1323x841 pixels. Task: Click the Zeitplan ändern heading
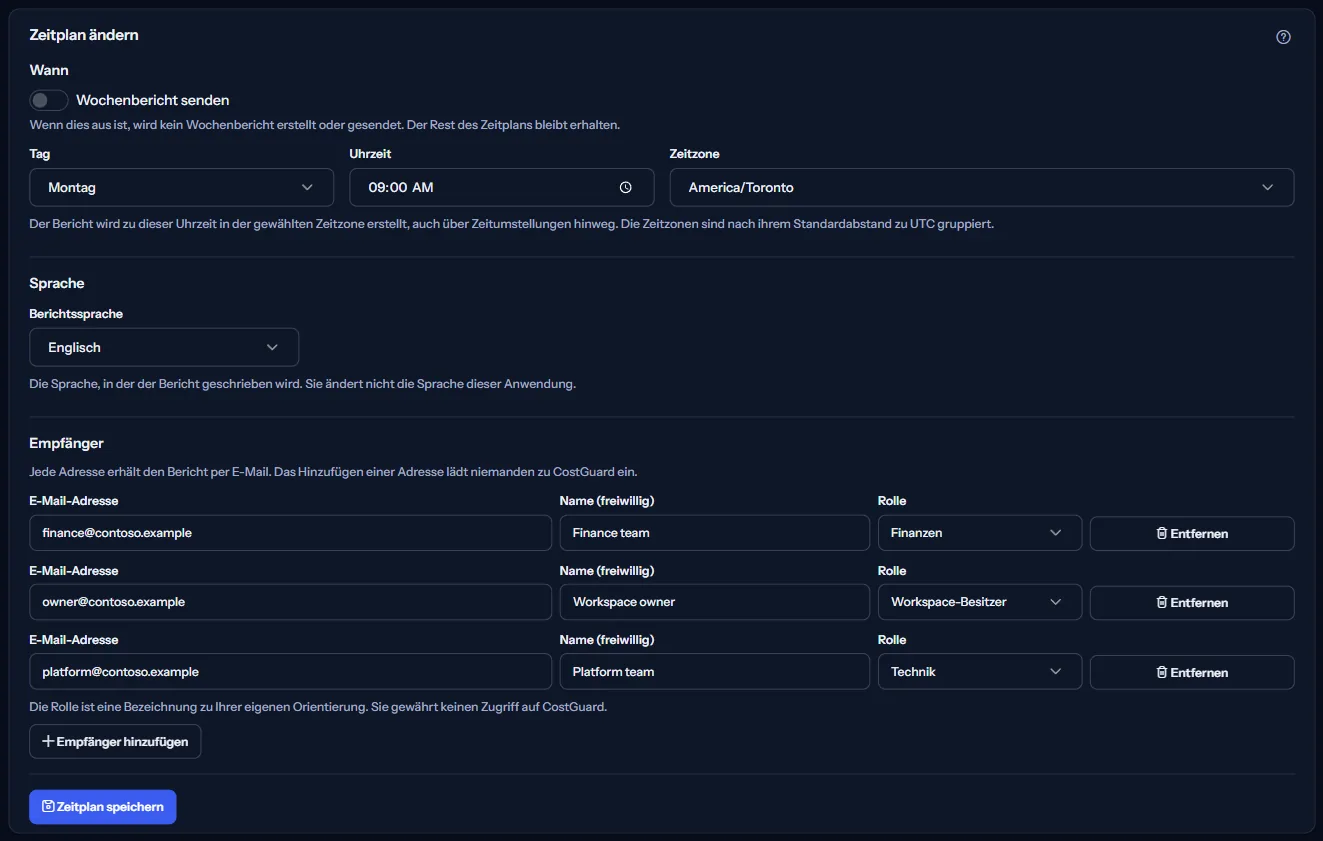coord(84,35)
